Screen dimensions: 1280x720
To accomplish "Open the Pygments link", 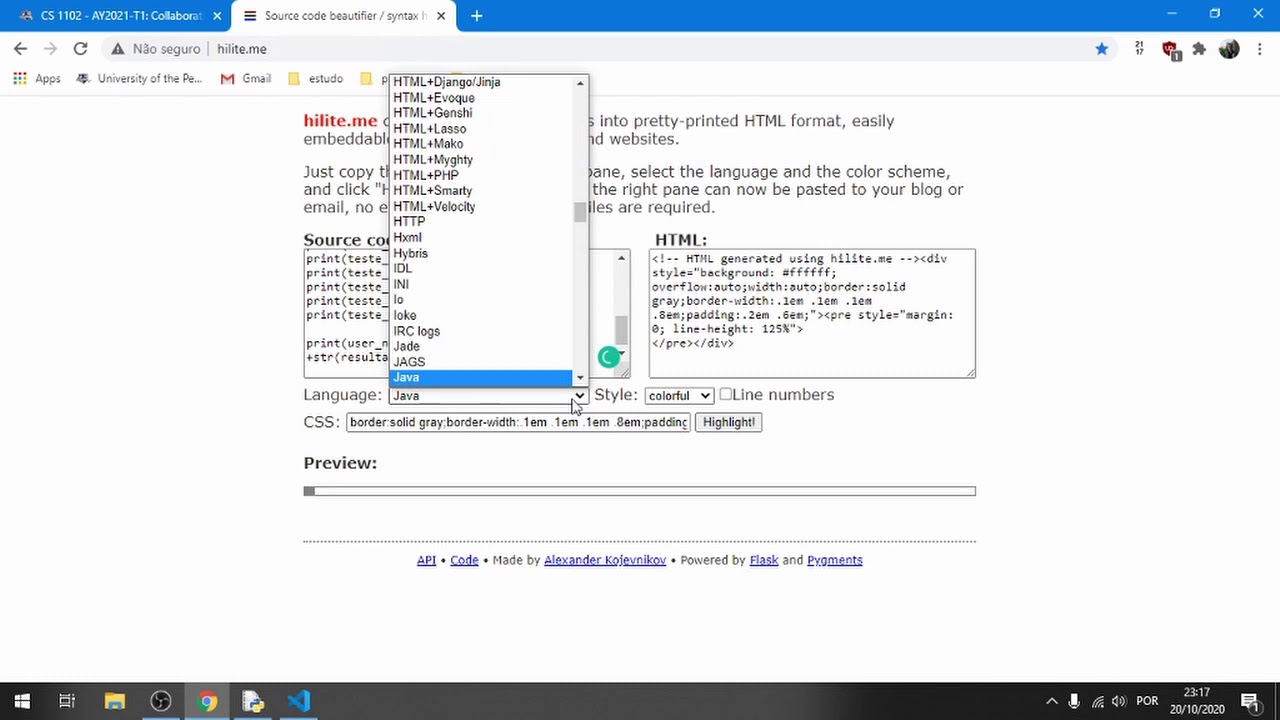I will pyautogui.click(x=834, y=560).
